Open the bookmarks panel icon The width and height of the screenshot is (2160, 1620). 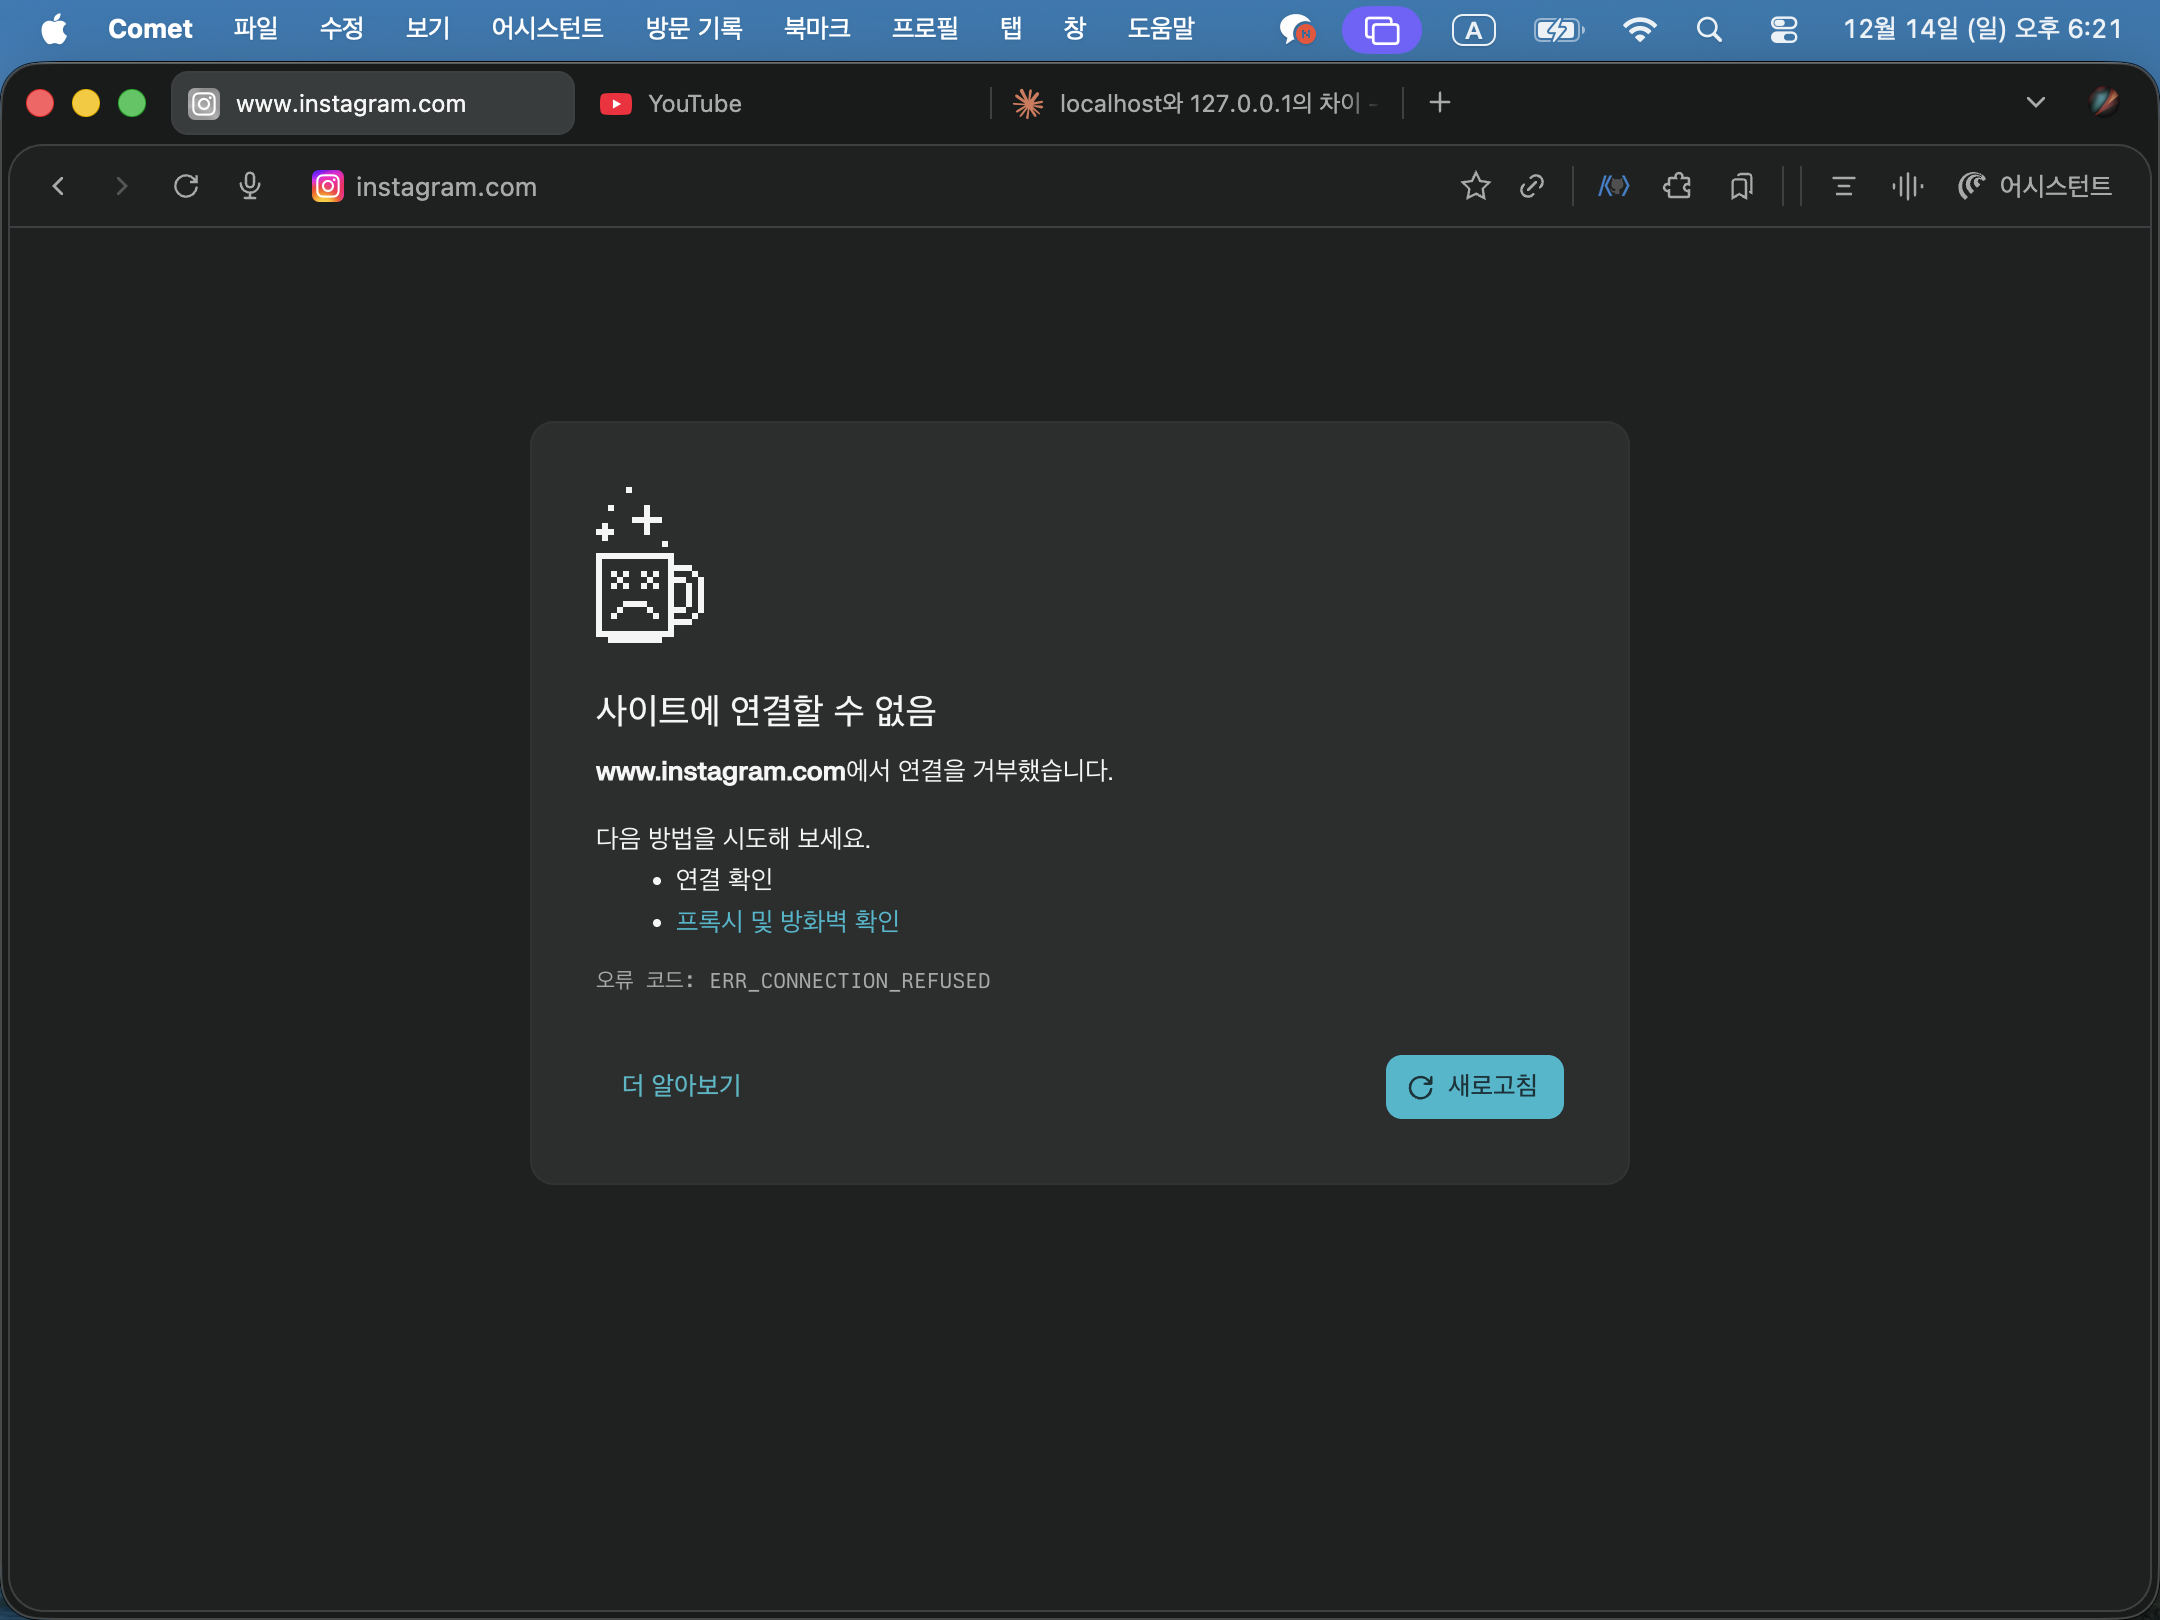1742,186
